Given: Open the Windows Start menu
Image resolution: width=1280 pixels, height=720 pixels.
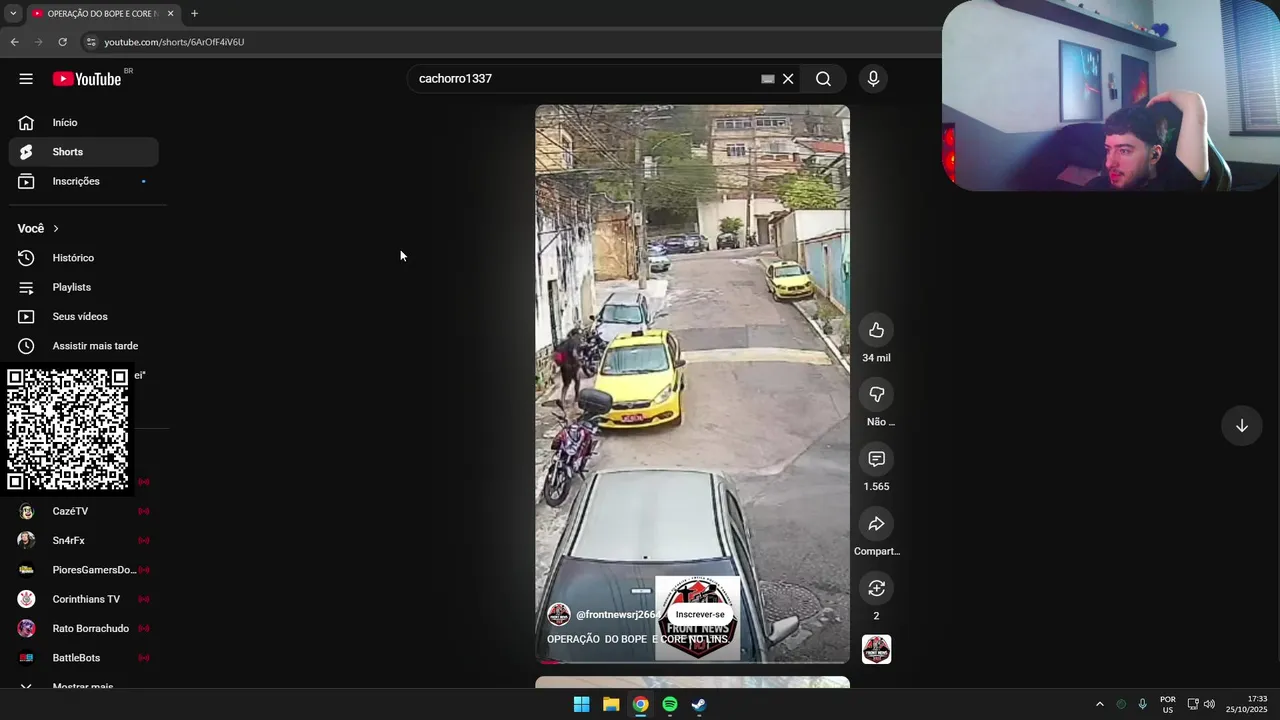Looking at the screenshot, I should pos(581,704).
